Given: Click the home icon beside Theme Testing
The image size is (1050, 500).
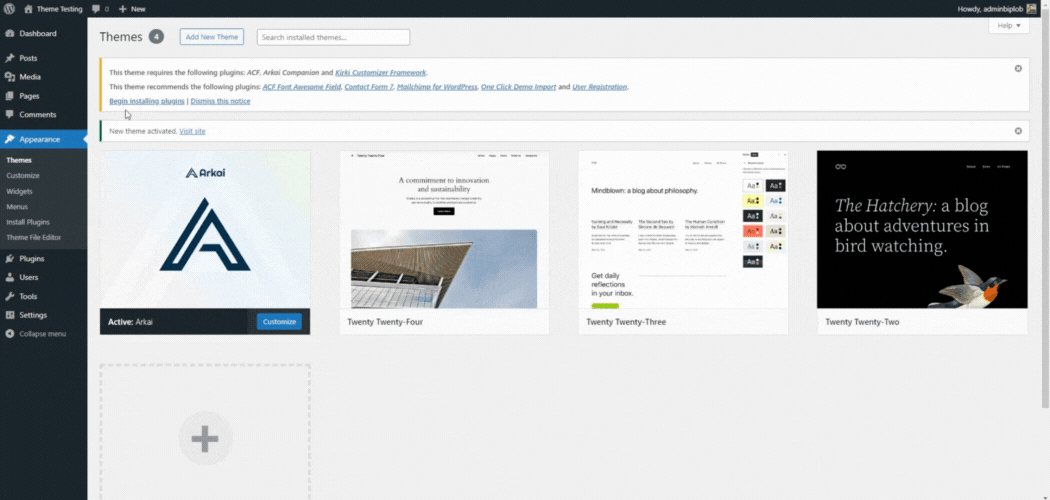Looking at the screenshot, I should 28,9.
